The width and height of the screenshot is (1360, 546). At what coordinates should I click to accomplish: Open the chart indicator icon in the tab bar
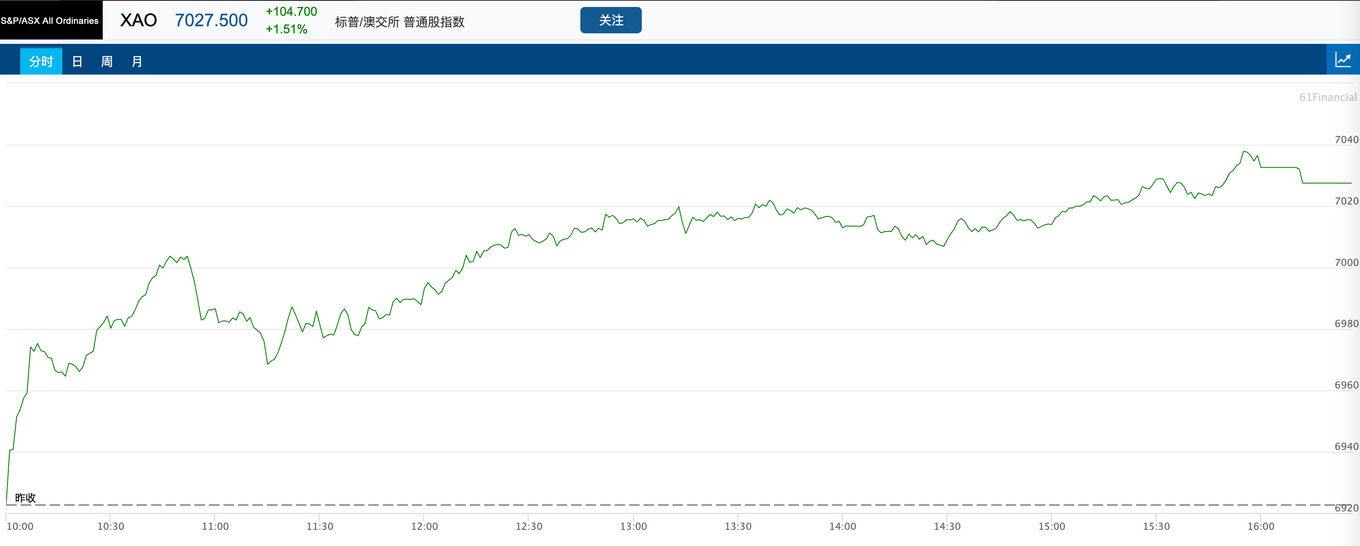(x=1343, y=60)
